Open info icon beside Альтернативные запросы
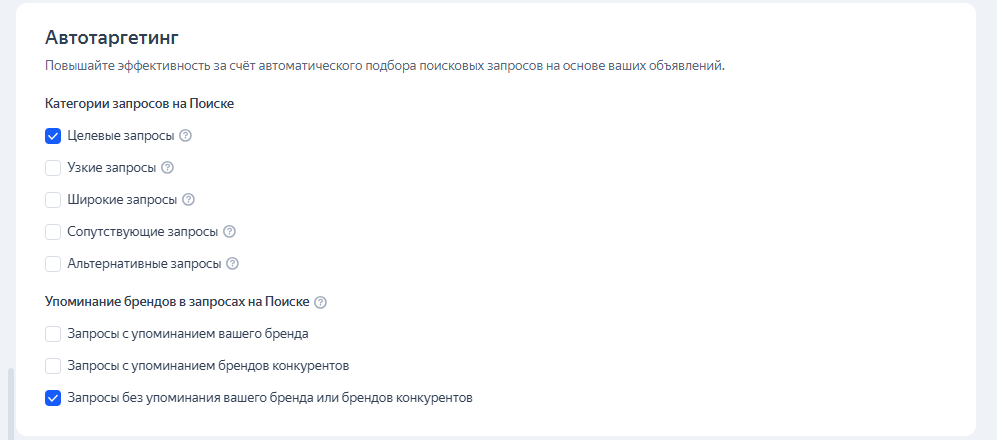 pos(232,264)
